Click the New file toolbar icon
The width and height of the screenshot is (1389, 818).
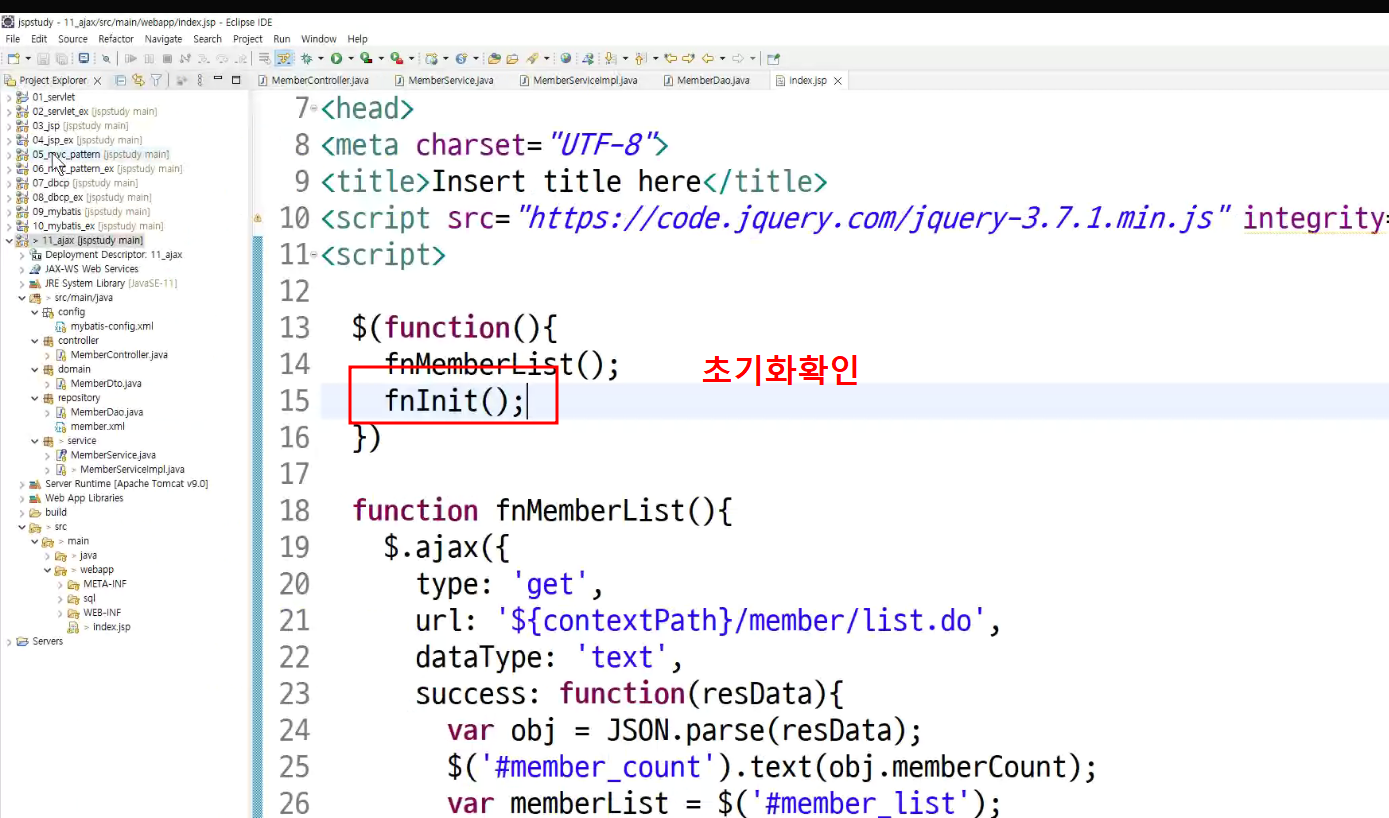click(13, 58)
